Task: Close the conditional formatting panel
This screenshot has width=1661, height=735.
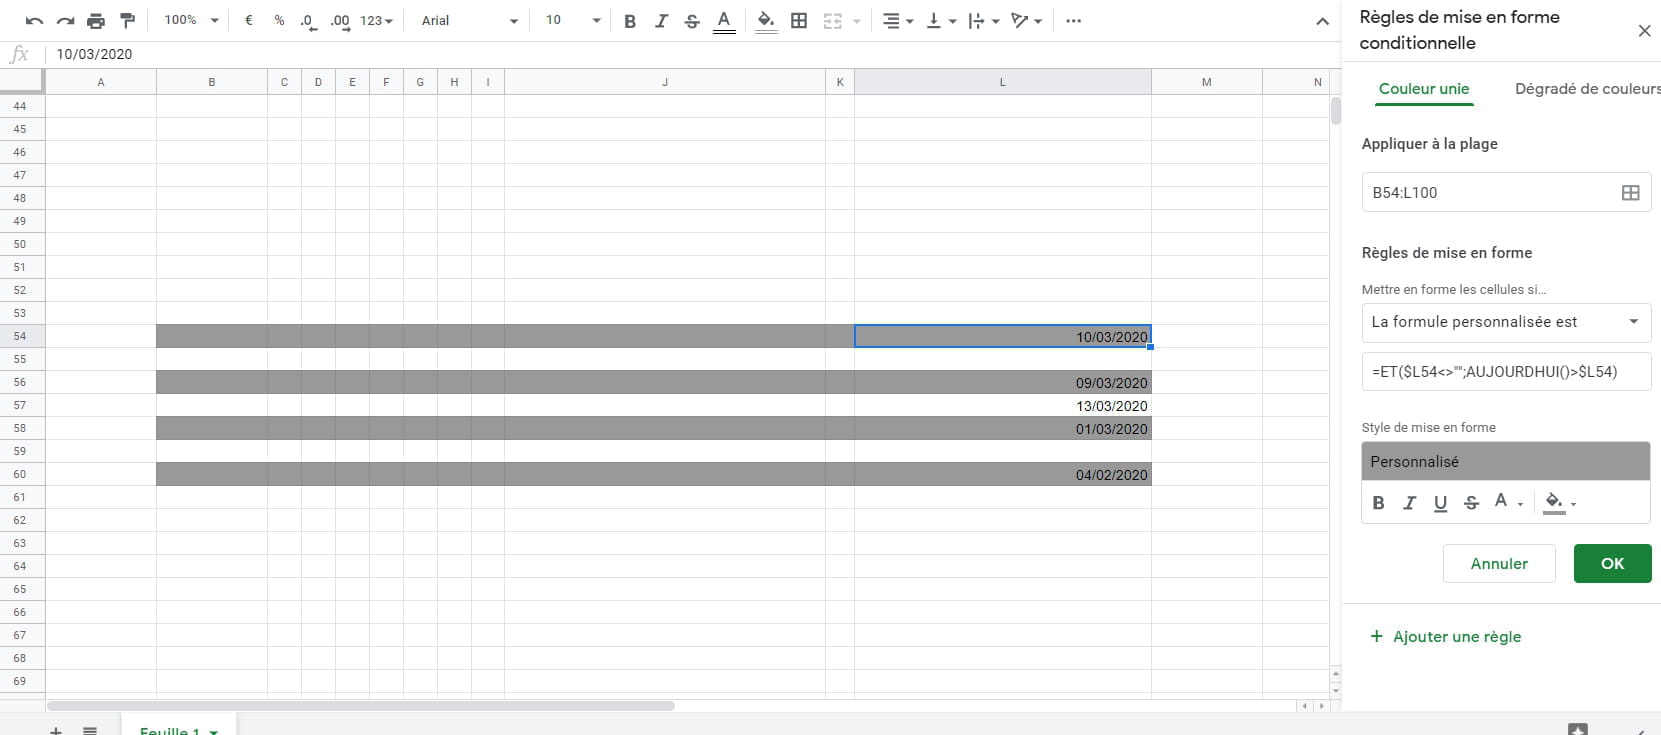Action: pyautogui.click(x=1644, y=31)
